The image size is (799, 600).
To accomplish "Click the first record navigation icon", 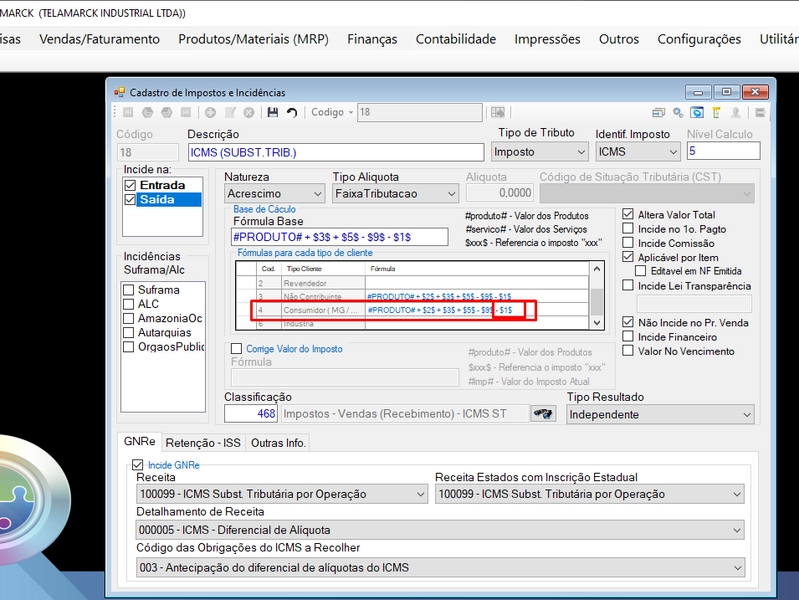I will pyautogui.click(x=128, y=112).
